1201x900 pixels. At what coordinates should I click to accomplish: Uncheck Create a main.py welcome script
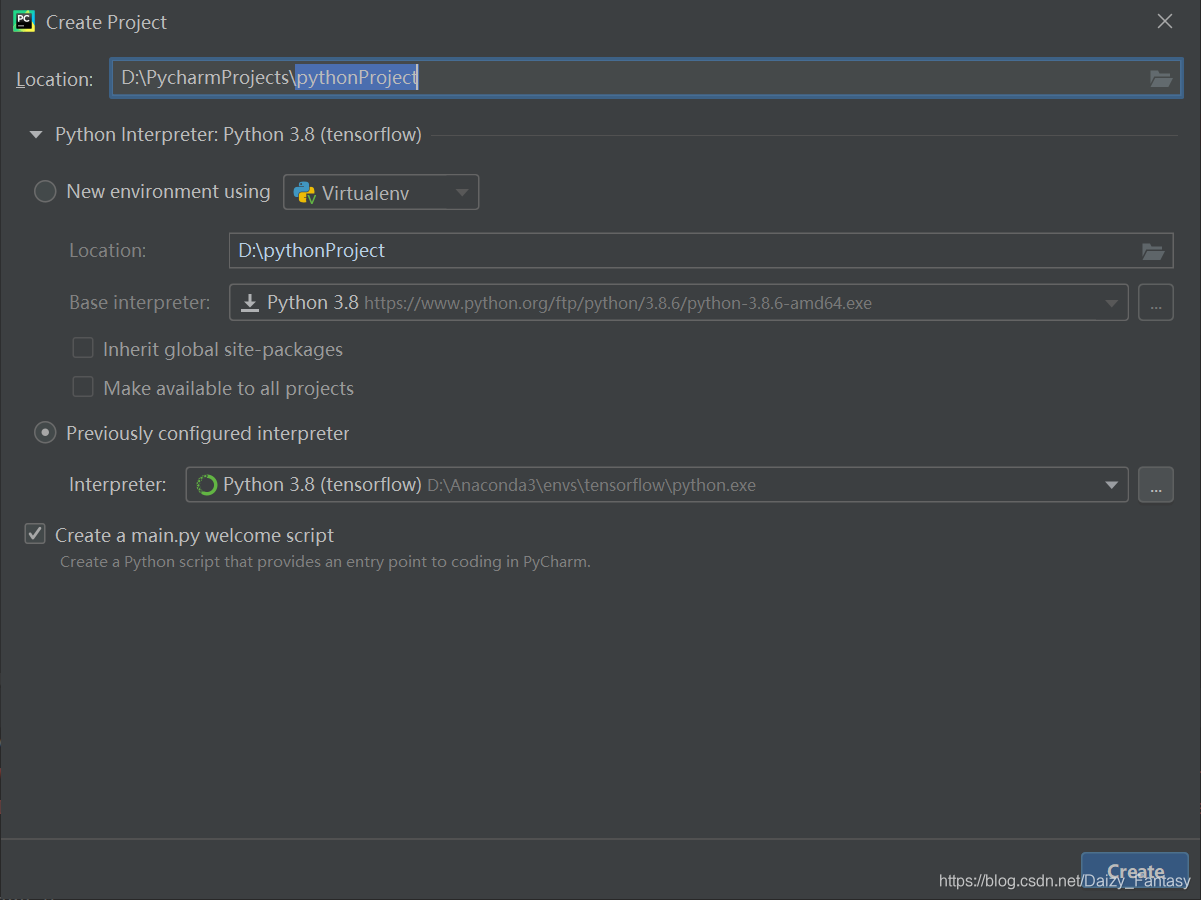[x=35, y=535]
